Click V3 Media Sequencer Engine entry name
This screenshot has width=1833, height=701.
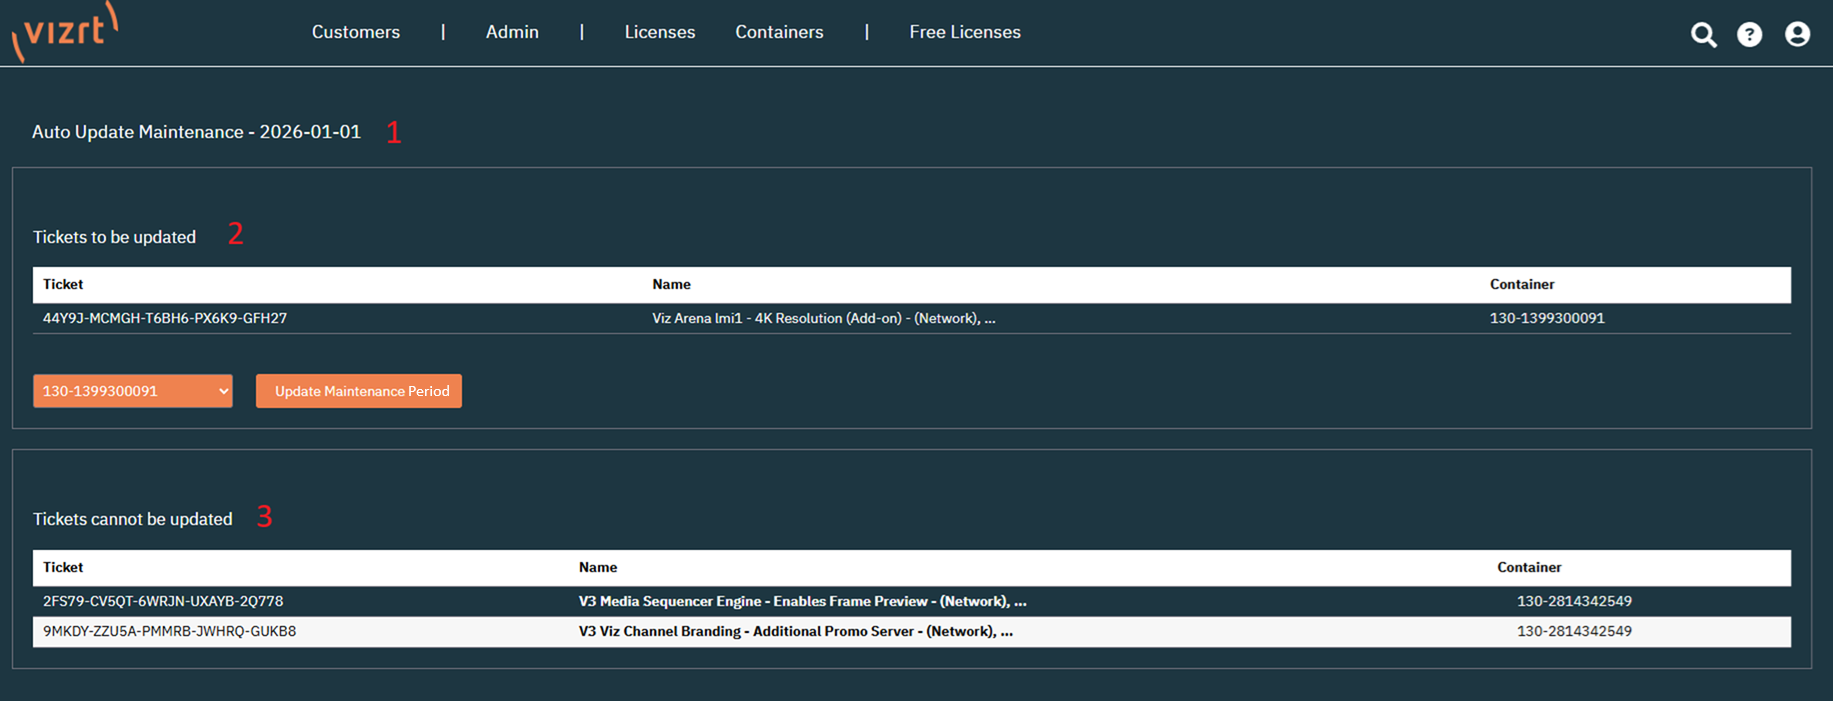(x=802, y=601)
